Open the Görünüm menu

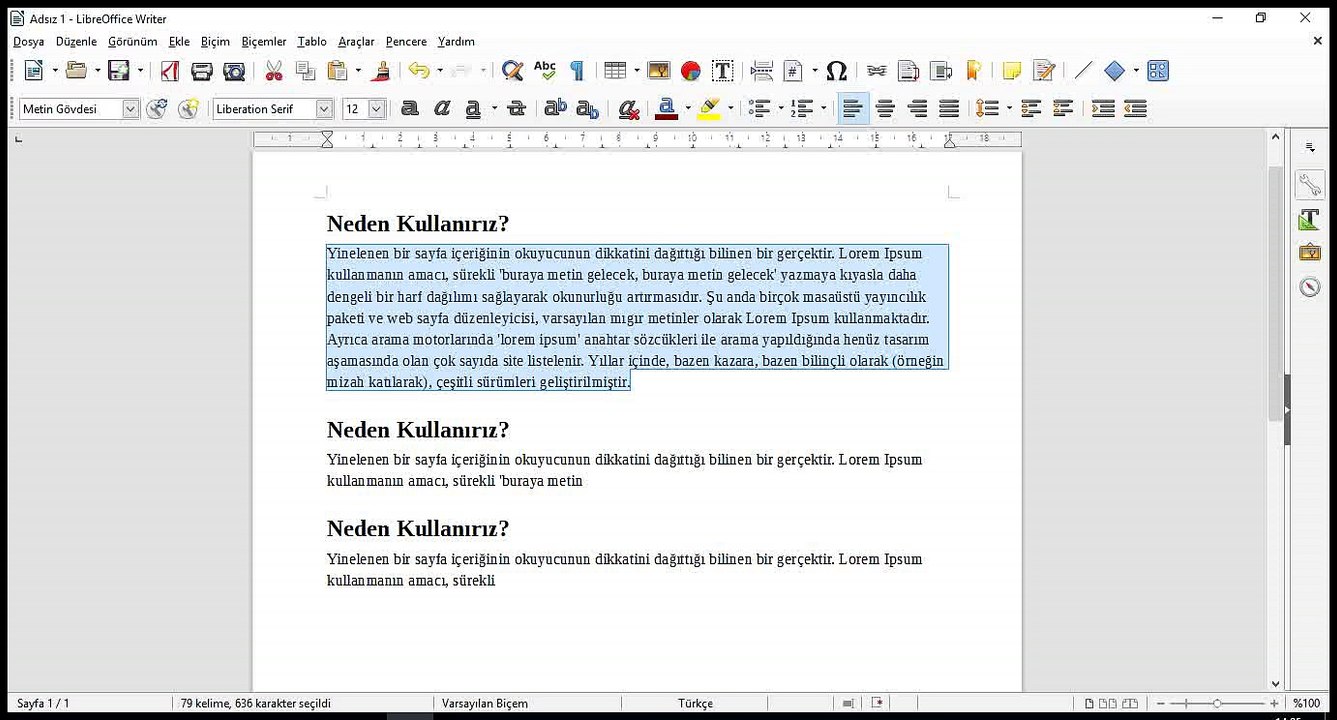133,41
